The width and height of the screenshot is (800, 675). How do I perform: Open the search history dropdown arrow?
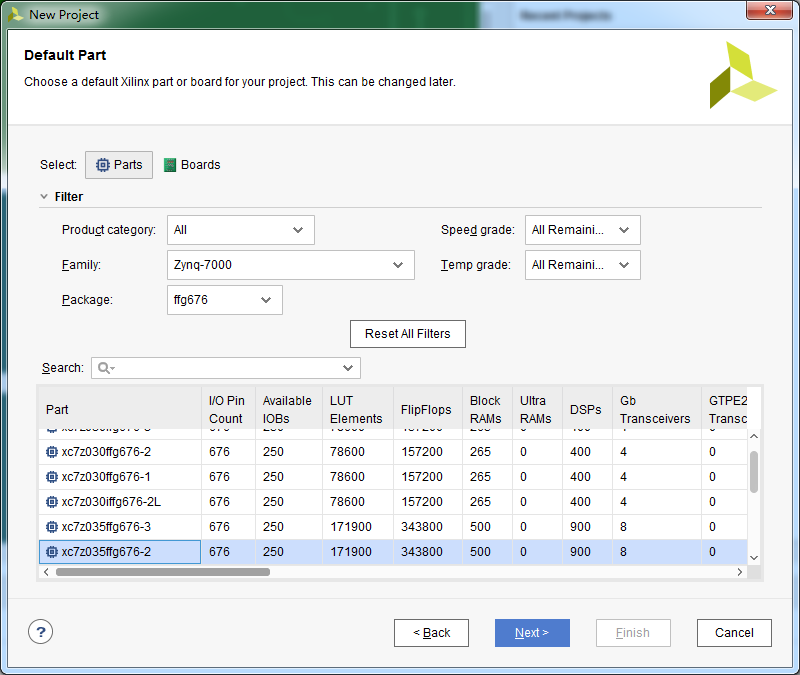coord(348,368)
